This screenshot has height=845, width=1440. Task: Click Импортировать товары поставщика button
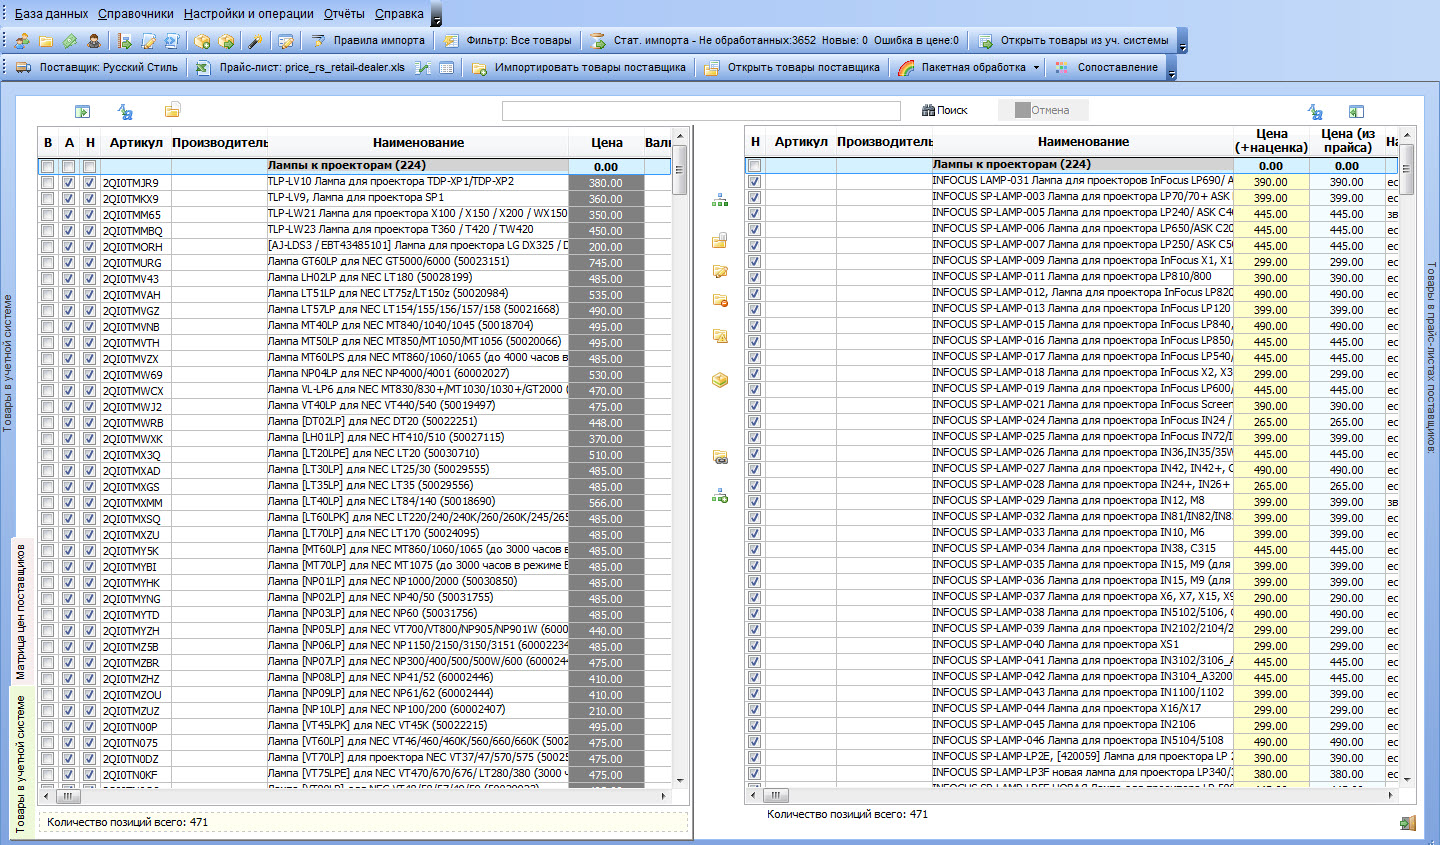click(x=579, y=68)
